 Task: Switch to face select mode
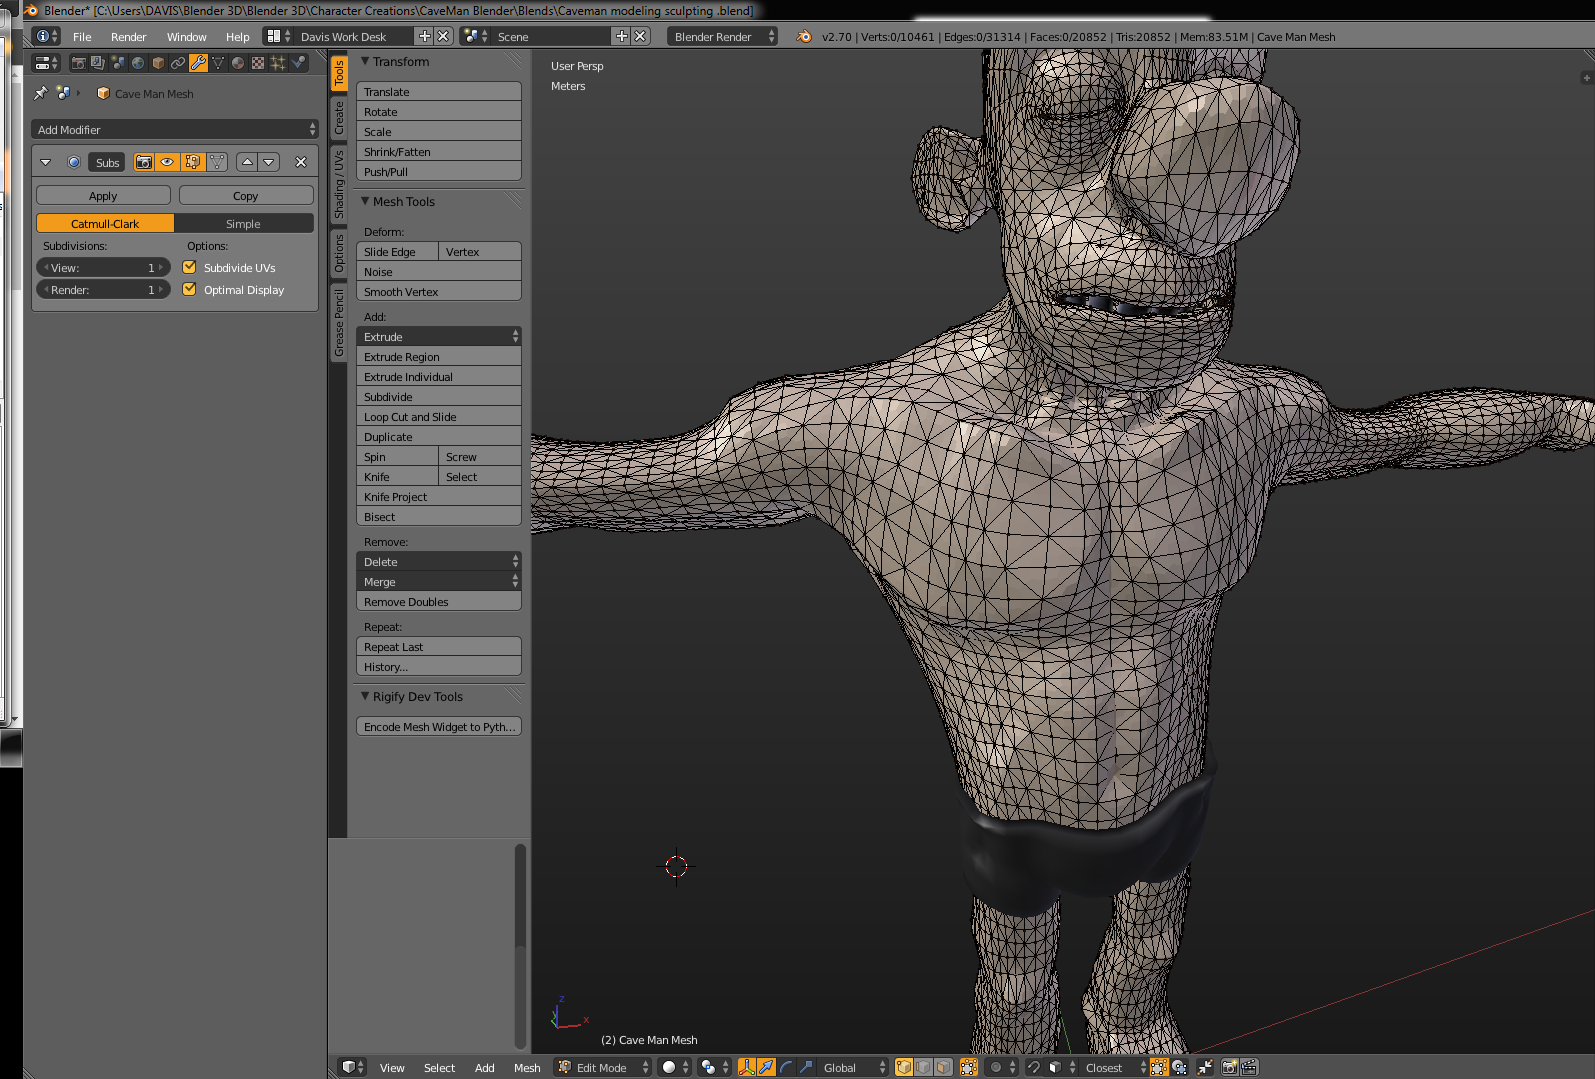tap(944, 1067)
